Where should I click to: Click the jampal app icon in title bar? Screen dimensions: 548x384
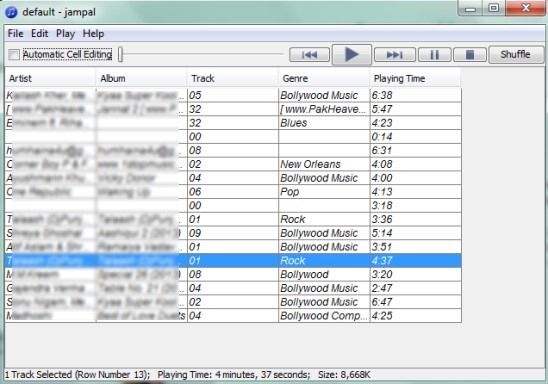[11, 12]
